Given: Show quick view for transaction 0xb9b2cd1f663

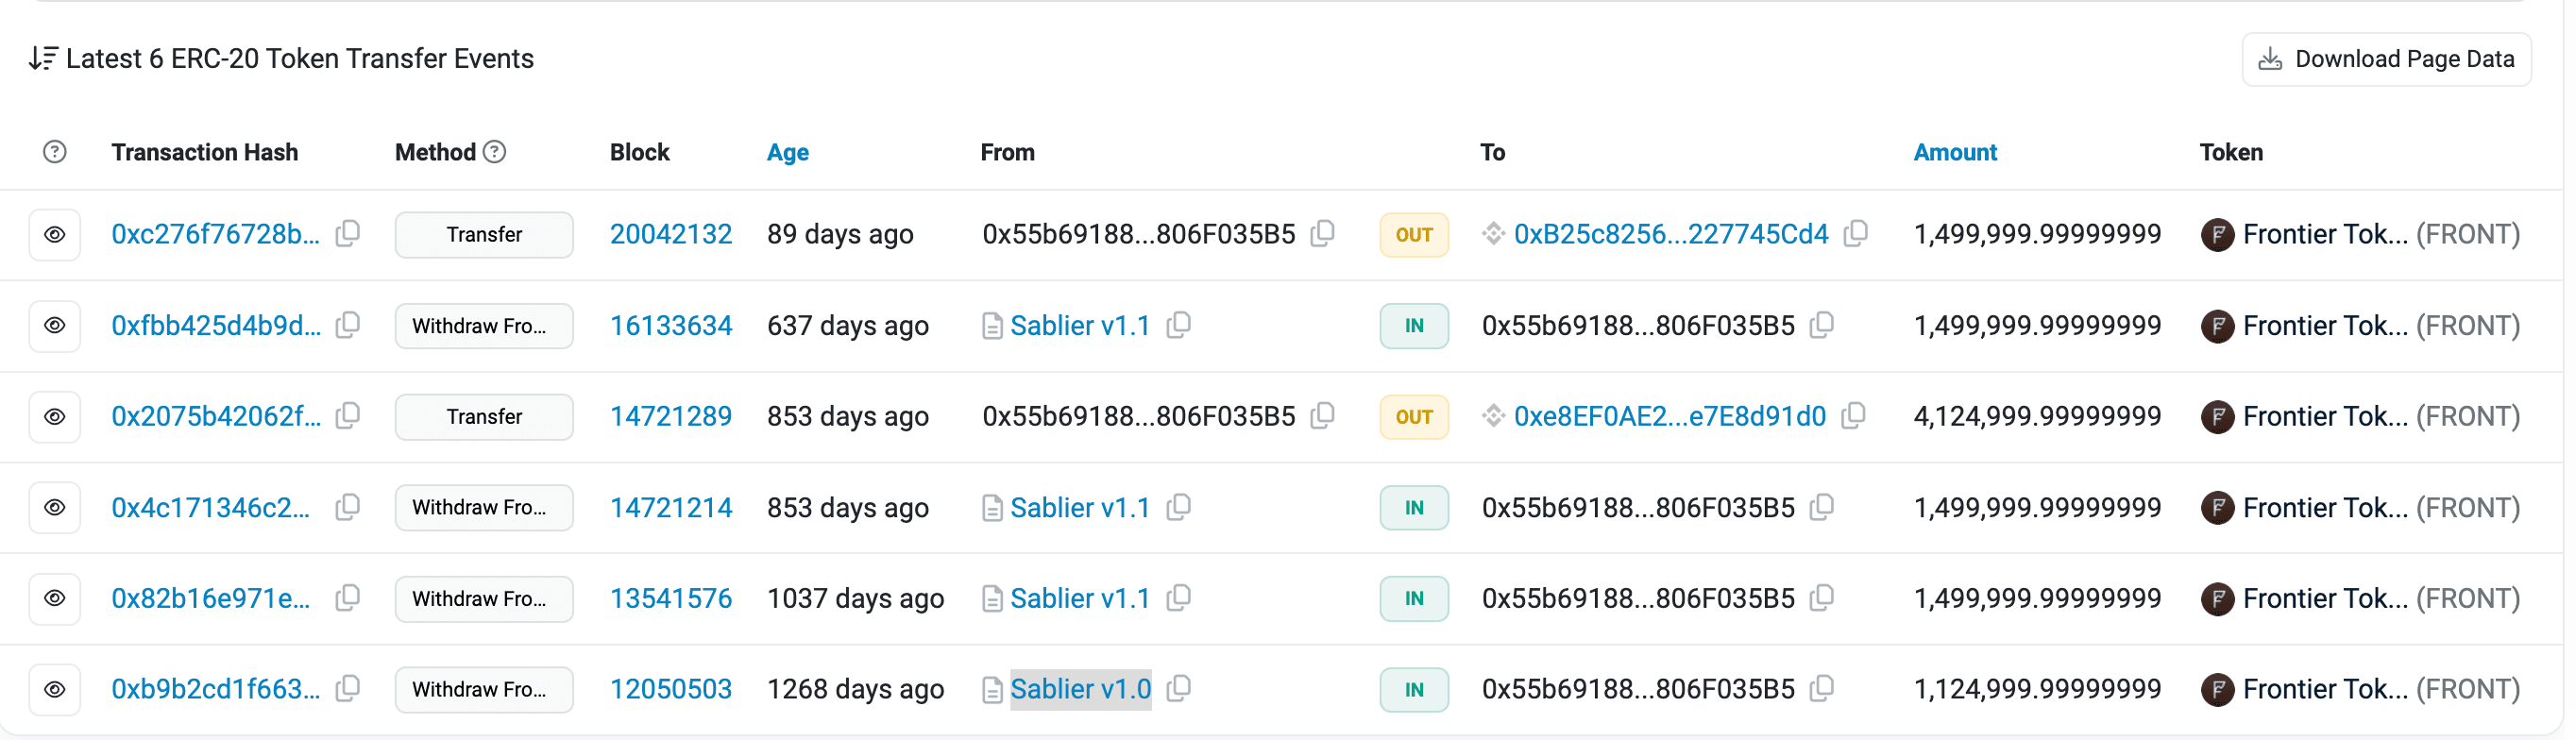Looking at the screenshot, I should [55, 689].
